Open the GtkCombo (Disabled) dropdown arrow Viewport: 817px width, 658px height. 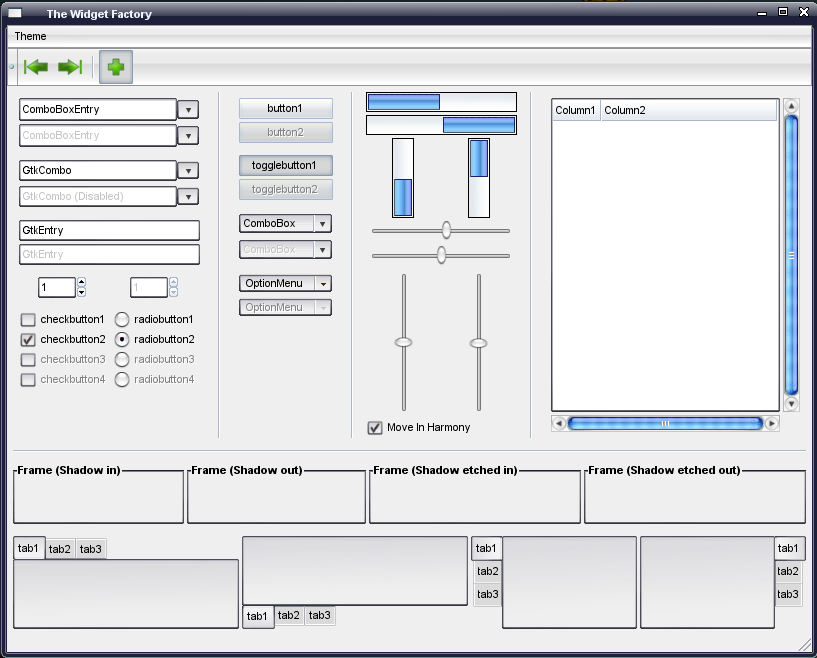point(188,196)
